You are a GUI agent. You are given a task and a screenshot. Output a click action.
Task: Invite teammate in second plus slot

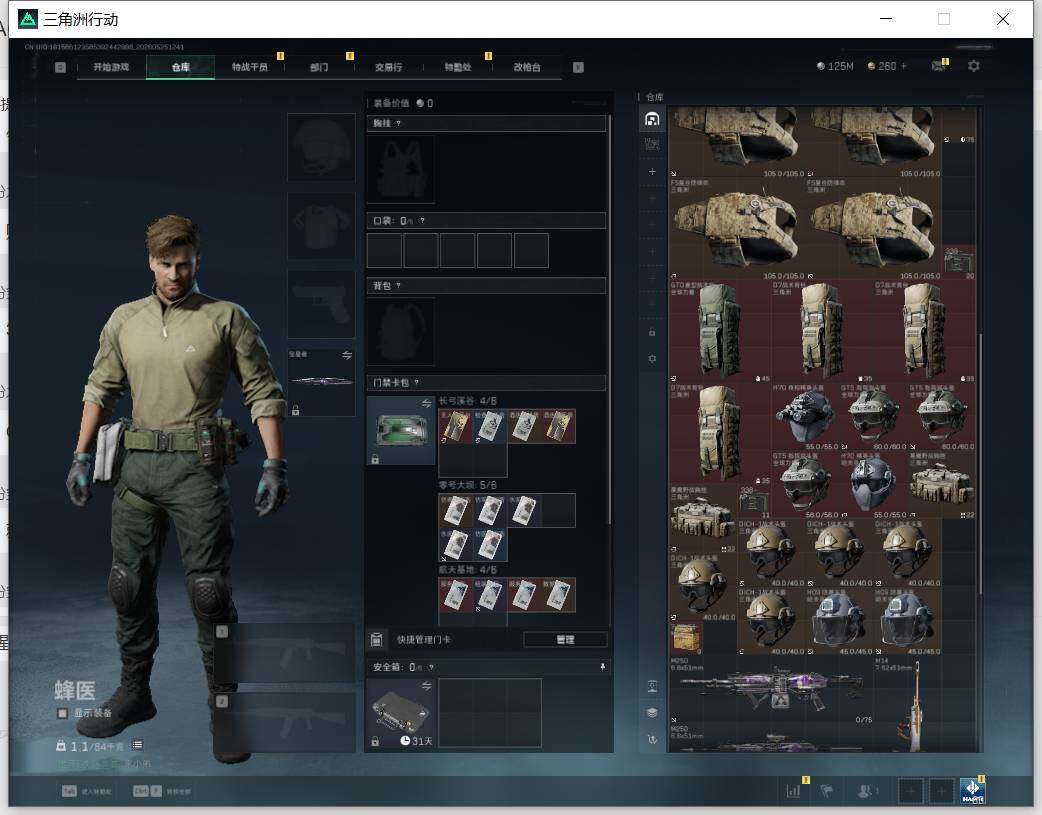941,791
